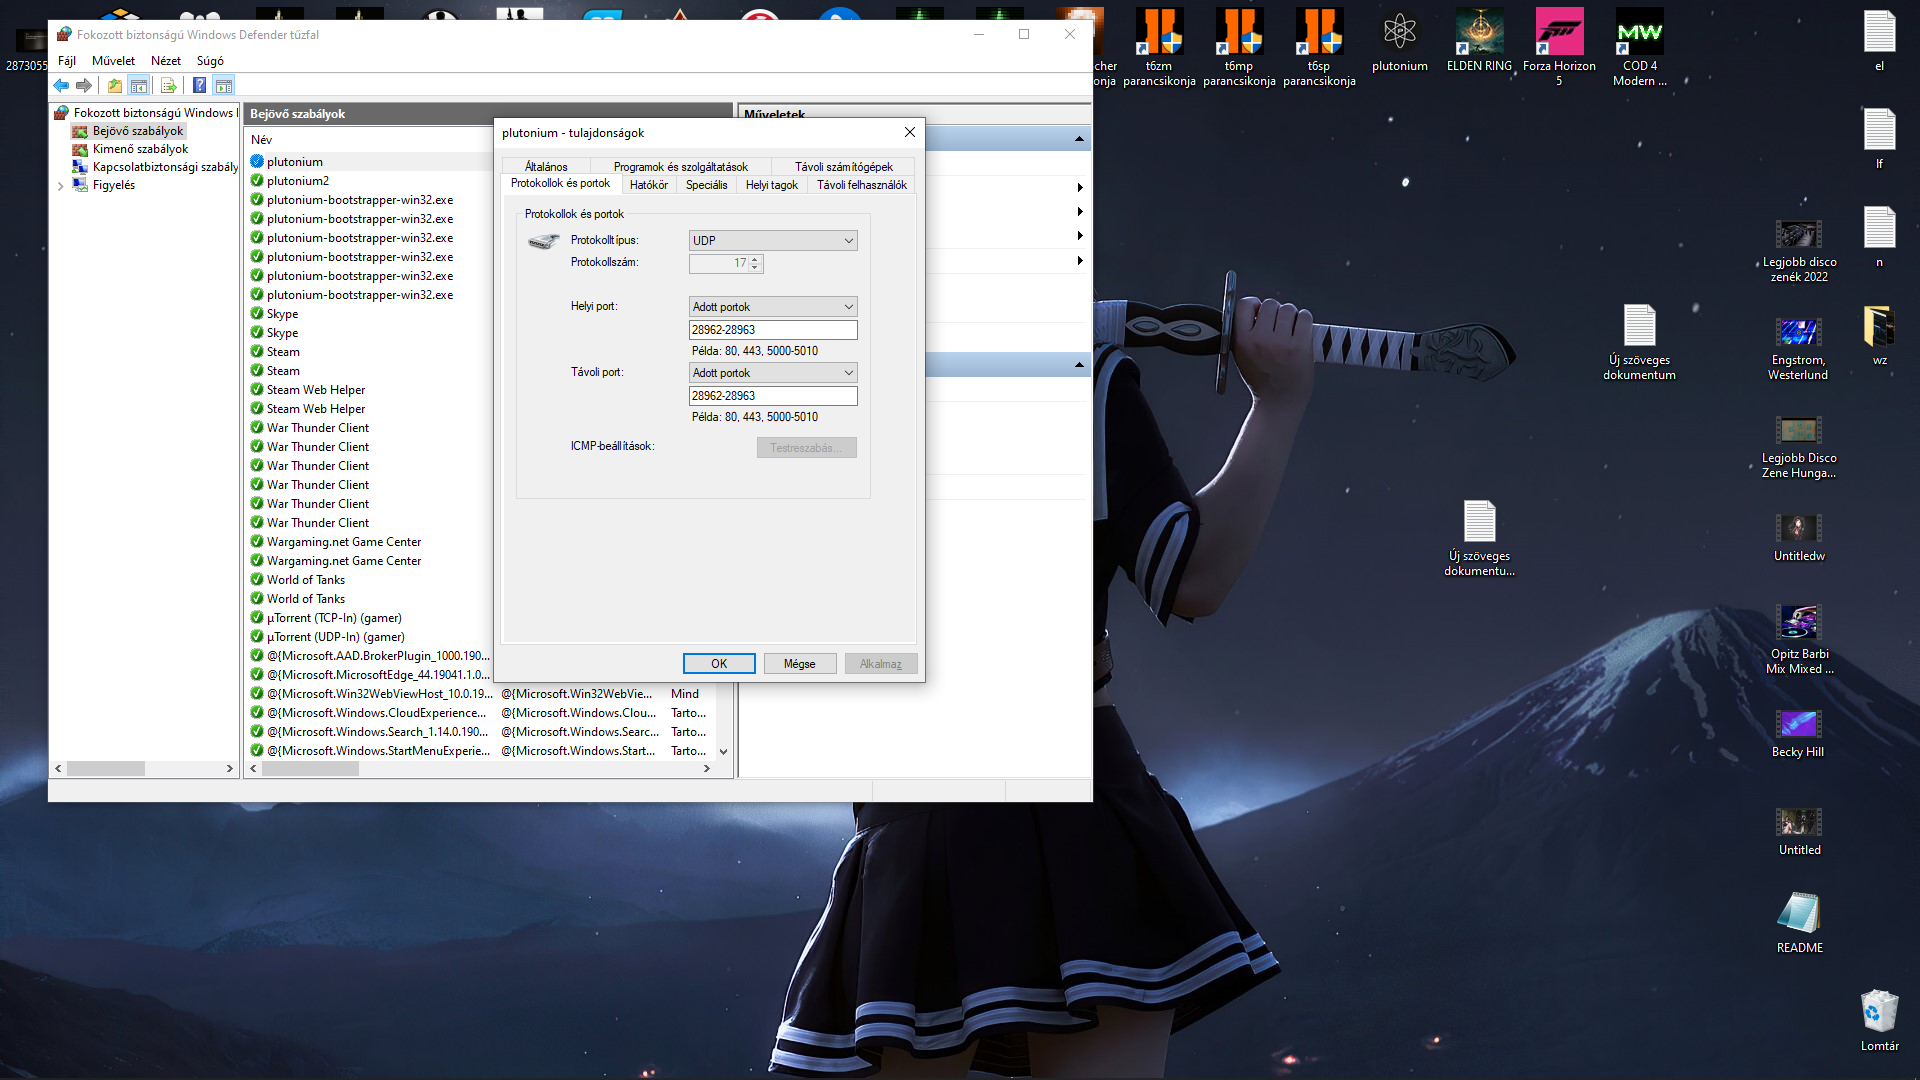The image size is (1920, 1080).
Task: Select the plutonium atom desktop icon
Action: click(1399, 40)
